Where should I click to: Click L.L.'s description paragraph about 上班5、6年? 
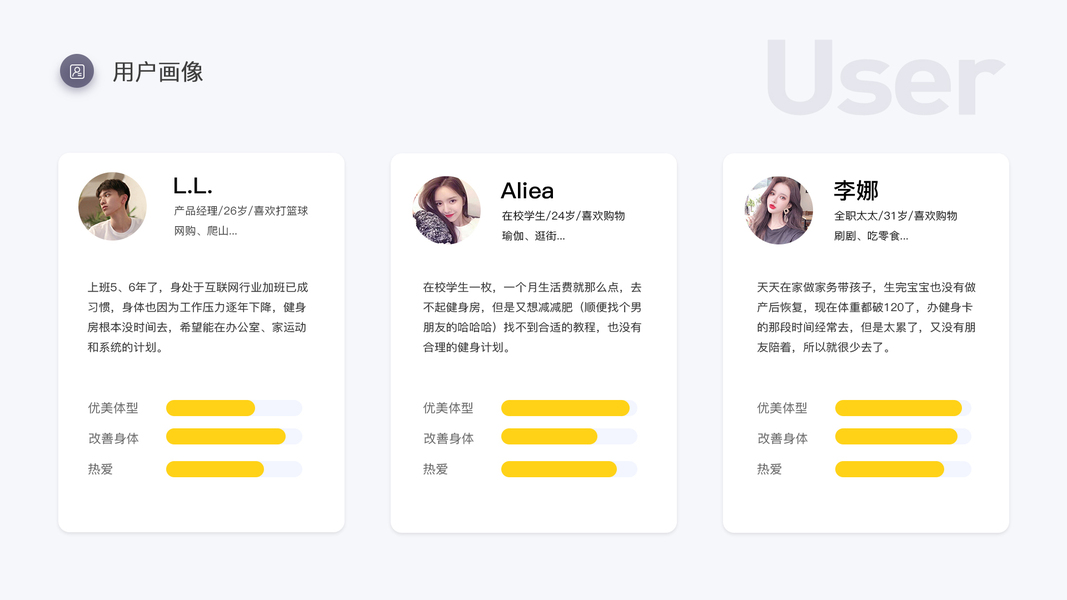click(198, 317)
